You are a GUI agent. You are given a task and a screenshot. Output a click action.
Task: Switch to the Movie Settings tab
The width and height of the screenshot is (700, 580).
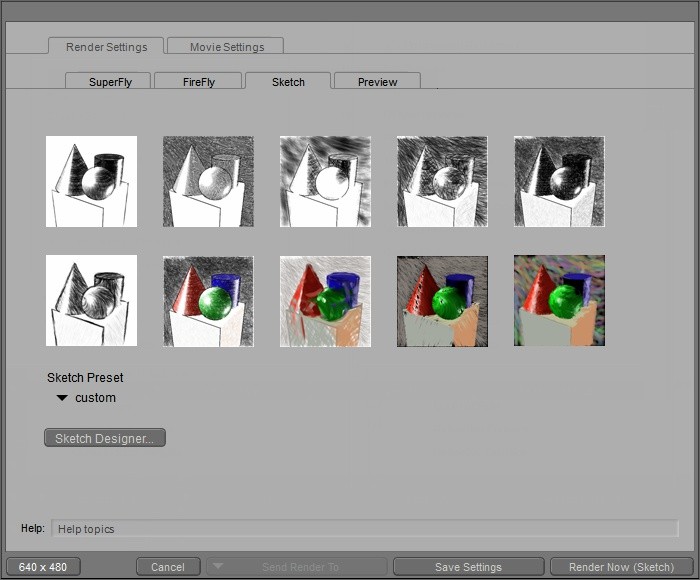pyautogui.click(x=225, y=47)
